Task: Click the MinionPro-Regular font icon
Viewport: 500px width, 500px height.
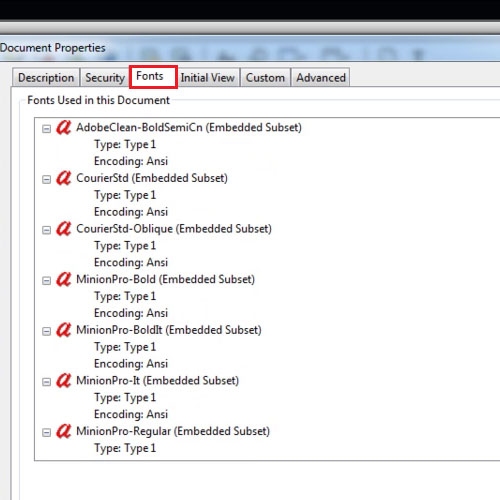Action: click(x=63, y=431)
